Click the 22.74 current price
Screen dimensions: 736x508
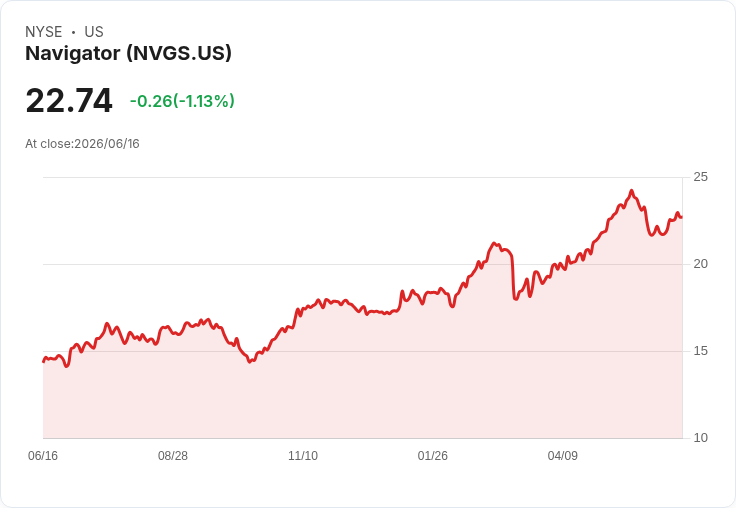(x=69, y=100)
